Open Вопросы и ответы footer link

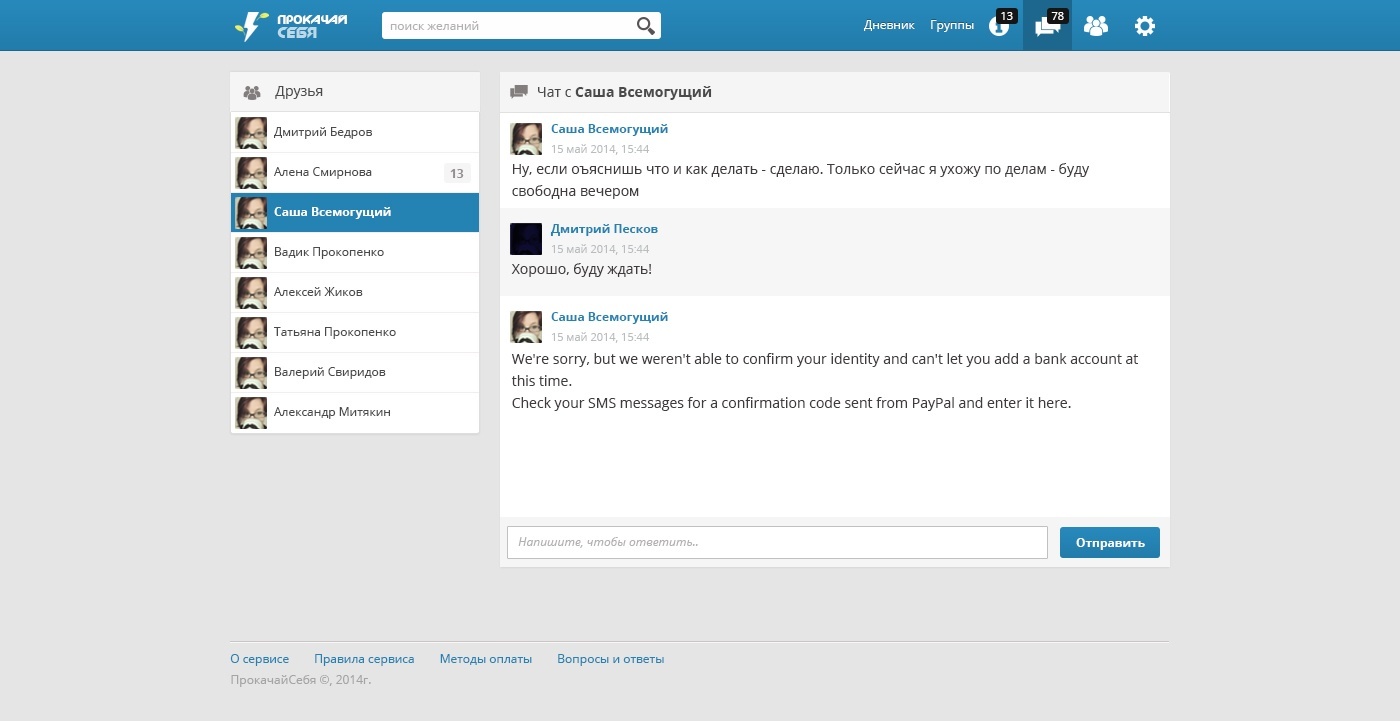pyautogui.click(x=610, y=659)
